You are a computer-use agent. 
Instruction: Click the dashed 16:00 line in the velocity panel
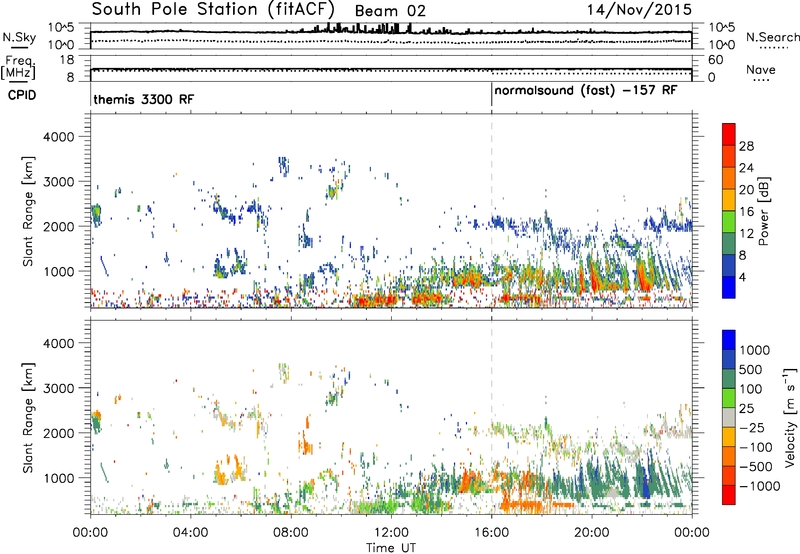coord(491,416)
